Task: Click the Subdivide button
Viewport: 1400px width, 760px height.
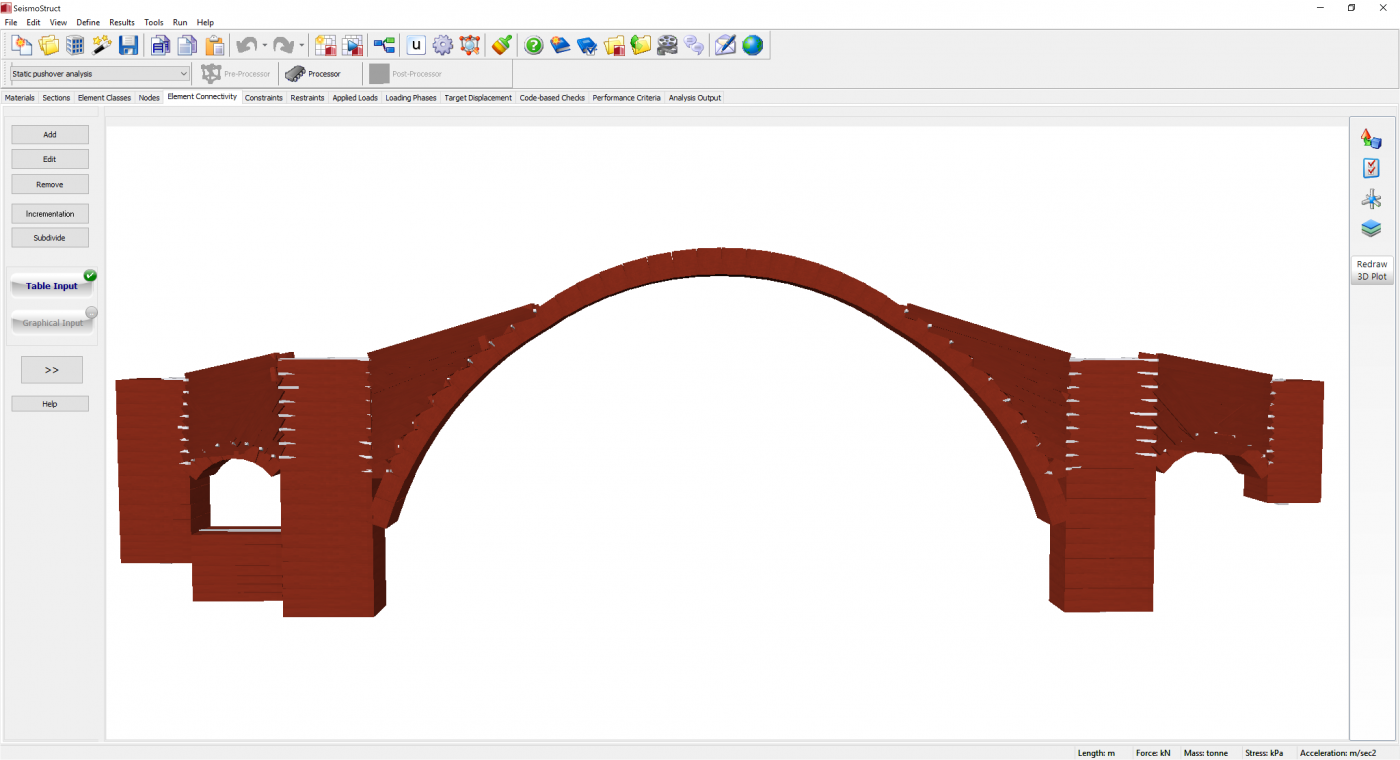Action: 50,238
